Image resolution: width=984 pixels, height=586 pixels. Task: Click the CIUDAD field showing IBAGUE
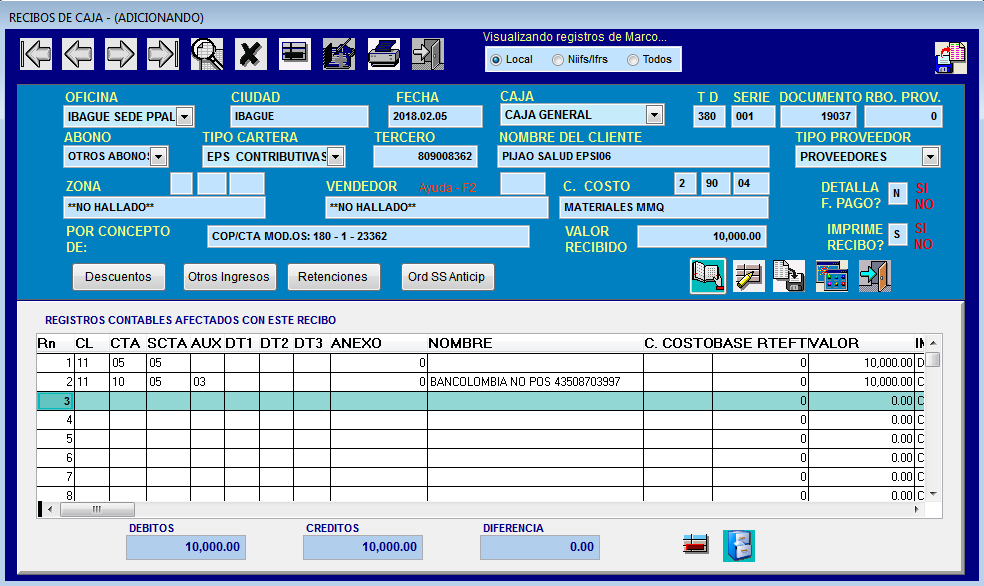(299, 116)
